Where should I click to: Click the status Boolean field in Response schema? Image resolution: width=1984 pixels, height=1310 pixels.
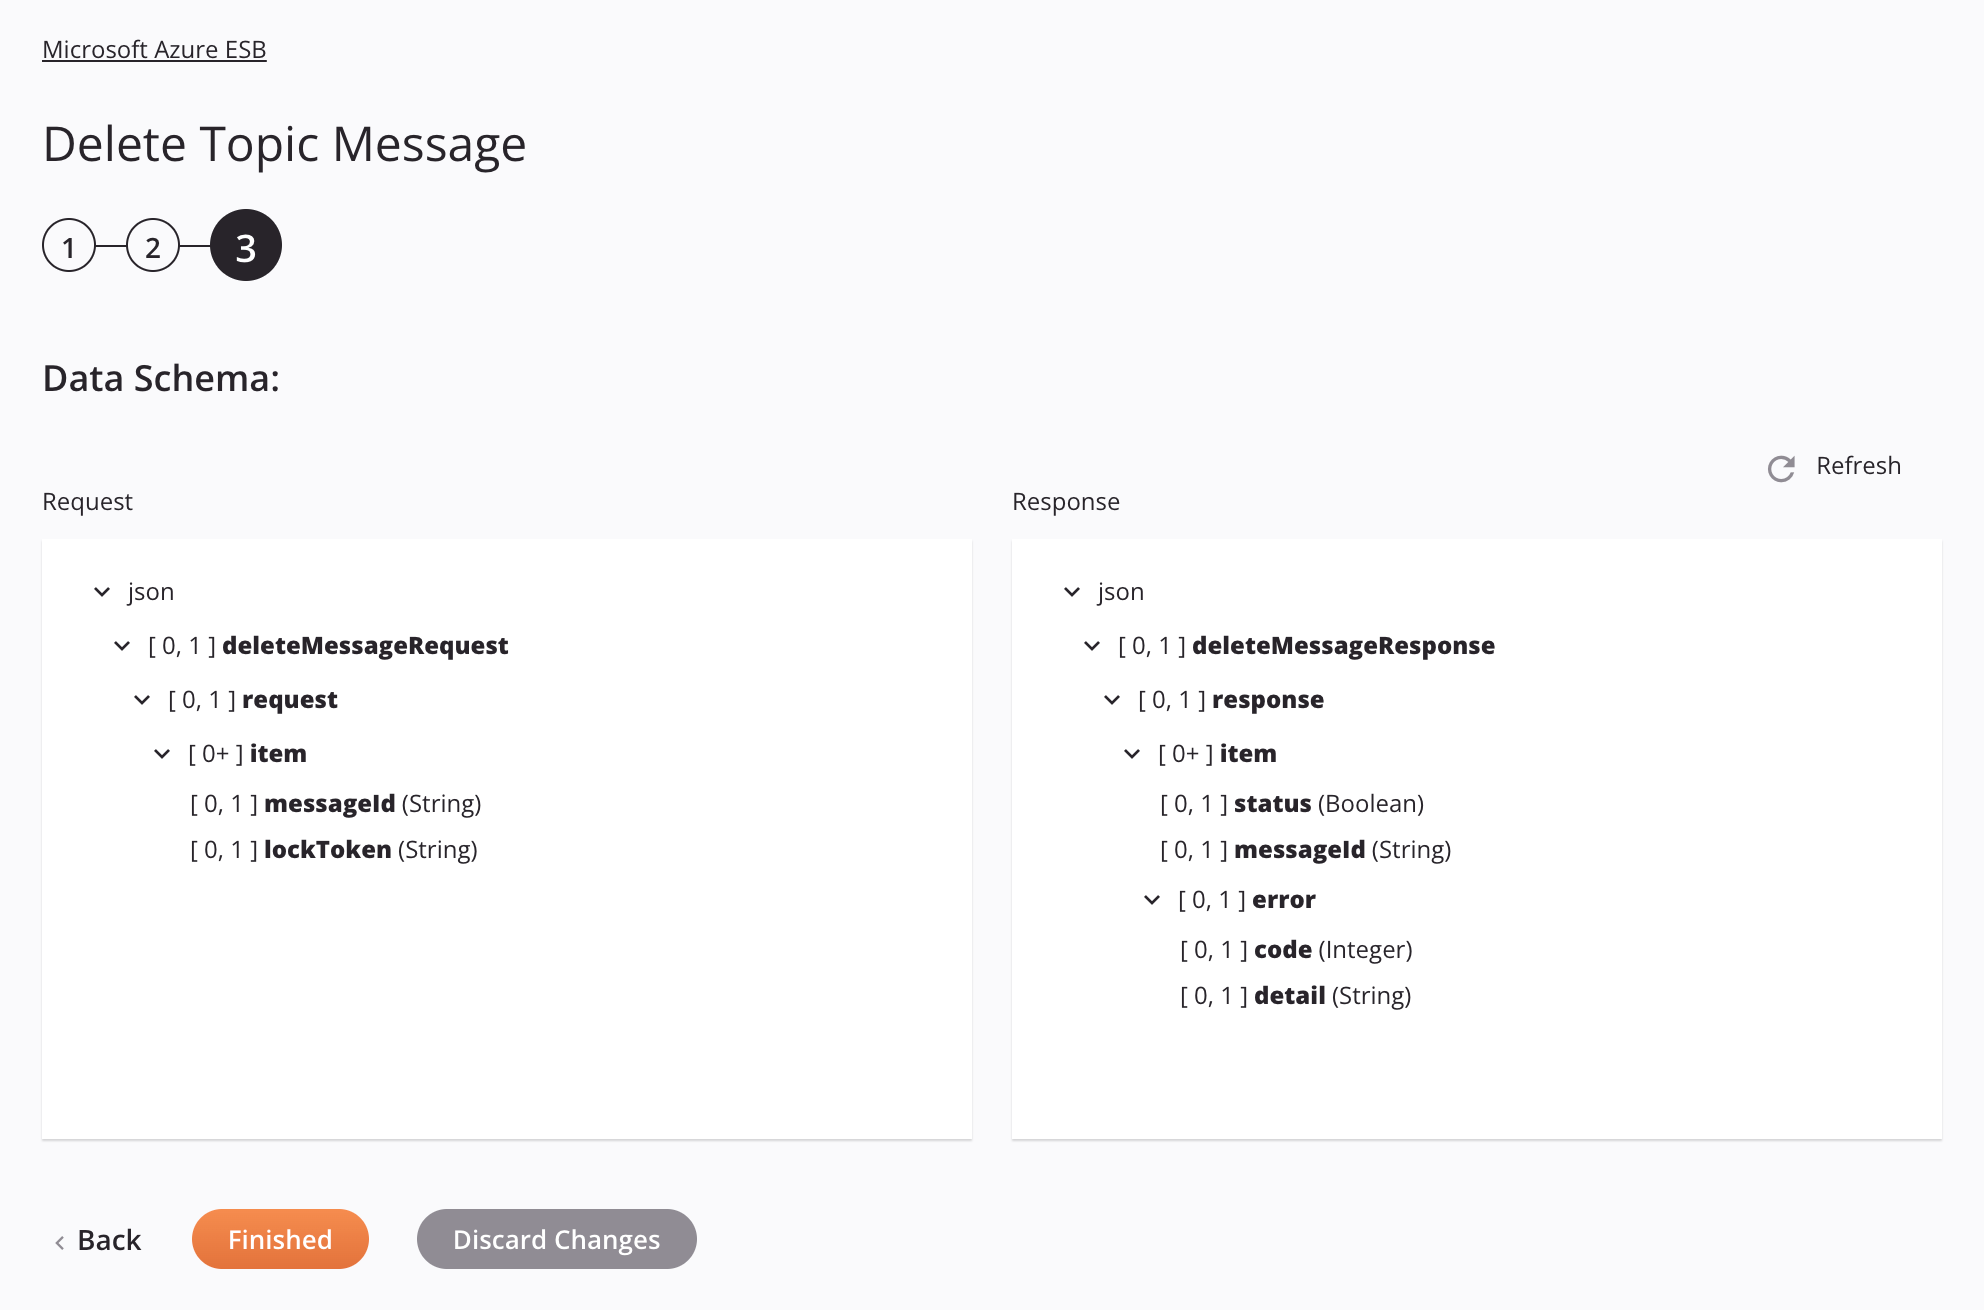click(1273, 803)
